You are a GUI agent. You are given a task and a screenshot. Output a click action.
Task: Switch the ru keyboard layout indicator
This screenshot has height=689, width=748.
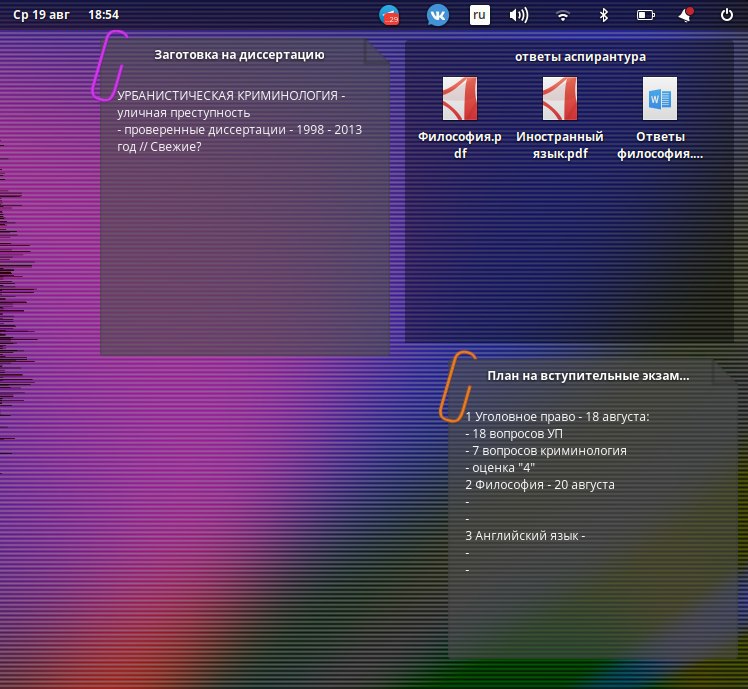[479, 15]
